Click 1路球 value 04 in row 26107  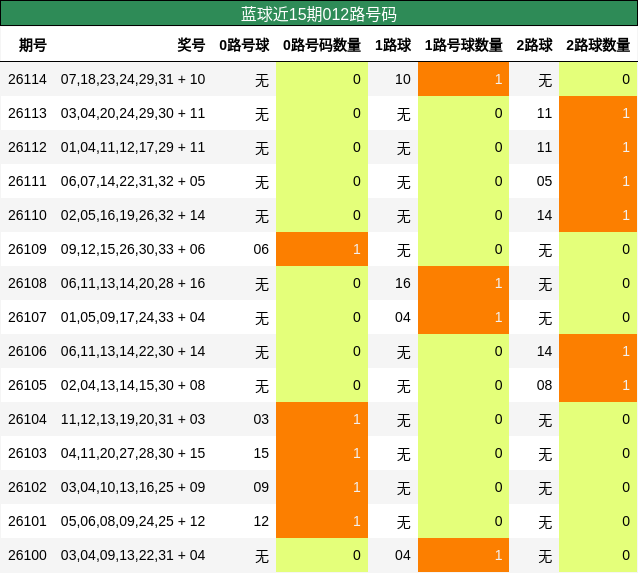click(403, 317)
